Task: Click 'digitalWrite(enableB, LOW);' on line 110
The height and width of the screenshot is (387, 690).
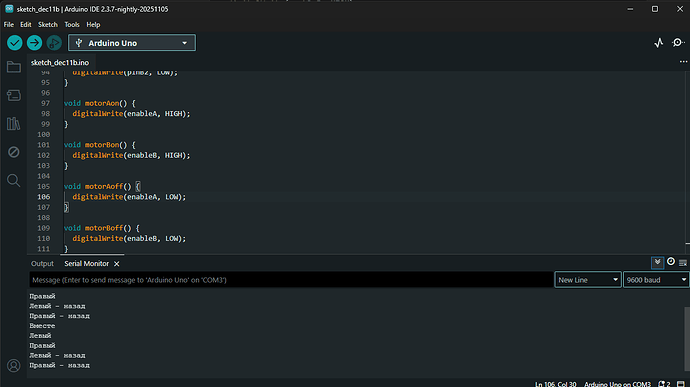Action: click(x=129, y=239)
